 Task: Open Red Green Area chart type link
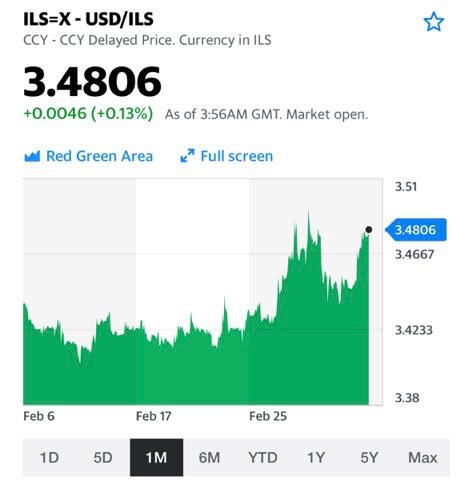(x=89, y=156)
